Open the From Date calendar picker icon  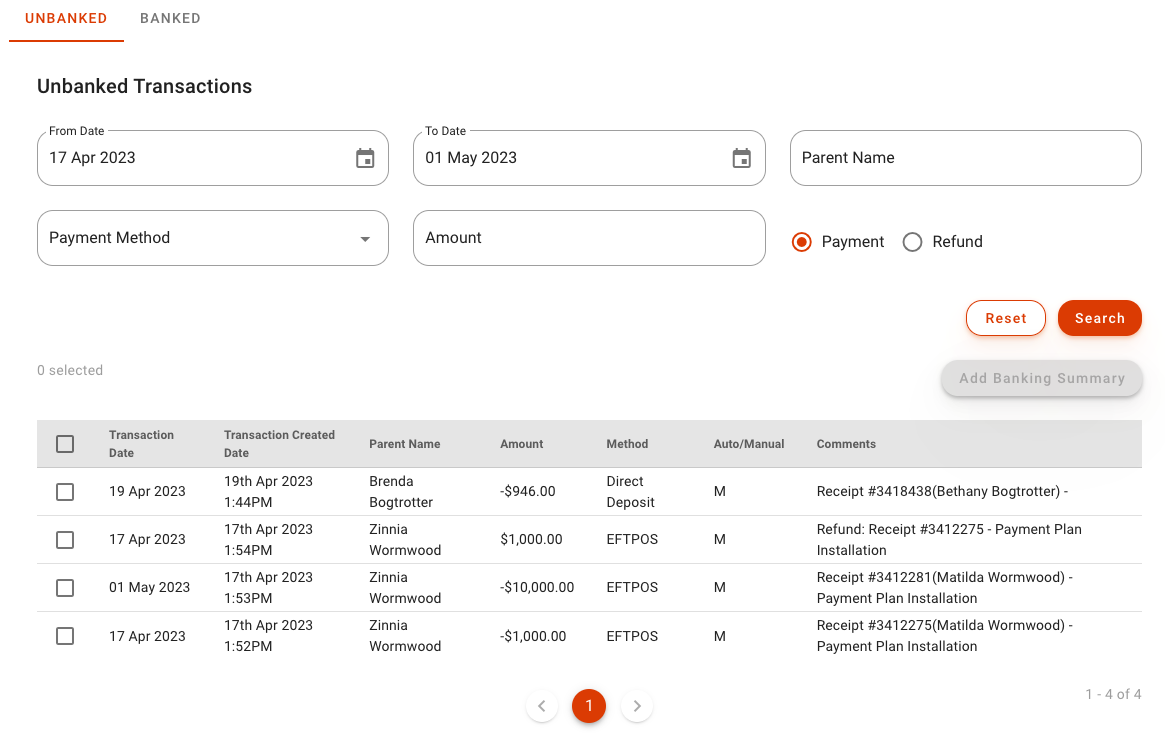(365, 158)
